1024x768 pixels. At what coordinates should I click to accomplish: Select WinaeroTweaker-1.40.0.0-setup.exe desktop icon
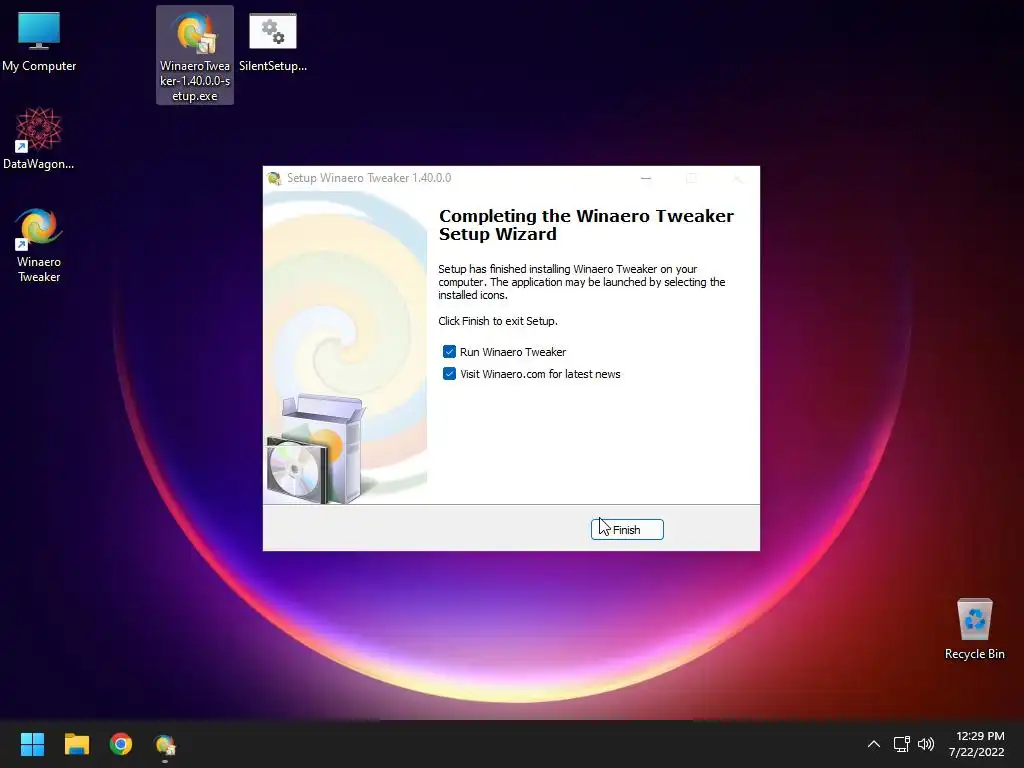tap(195, 55)
